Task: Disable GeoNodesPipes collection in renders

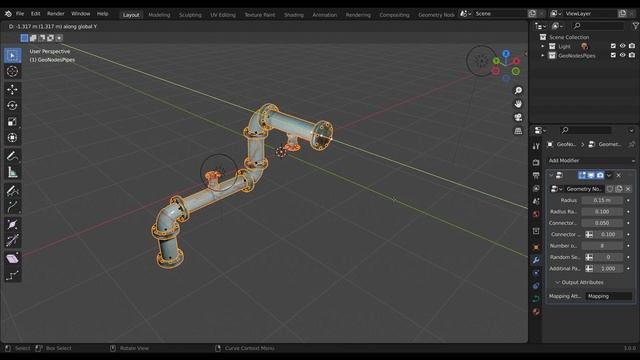Action: (632, 55)
